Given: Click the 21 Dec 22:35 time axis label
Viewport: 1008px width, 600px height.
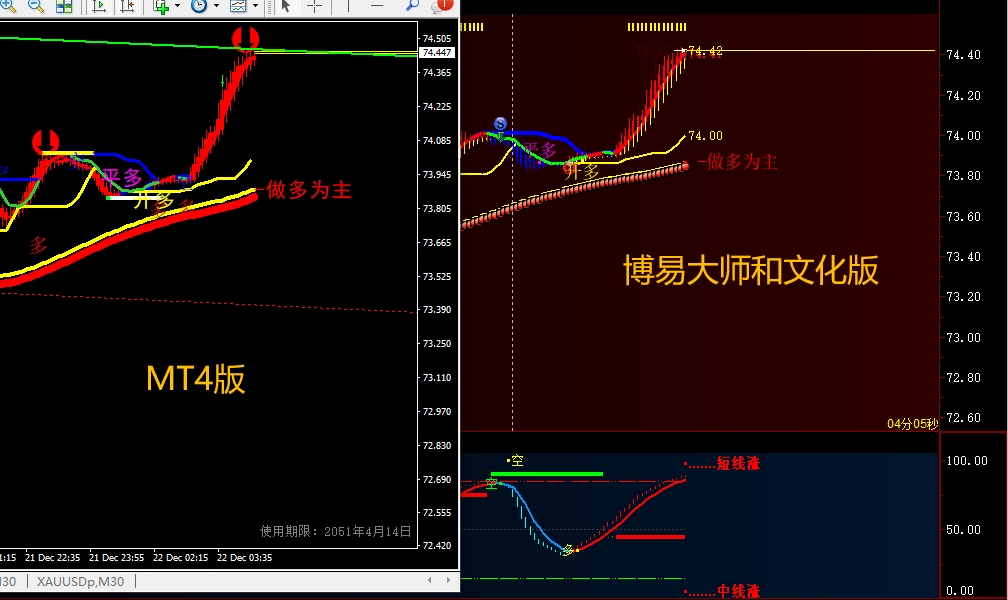Looking at the screenshot, I should [53, 558].
